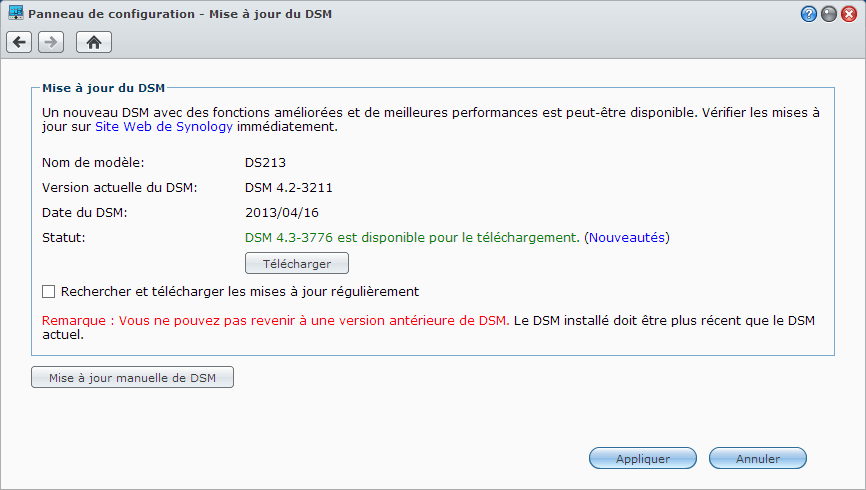Viewport: 866px width, 490px height.
Task: Click the Rechercher et télécharger checkbox label
Action: [240, 292]
